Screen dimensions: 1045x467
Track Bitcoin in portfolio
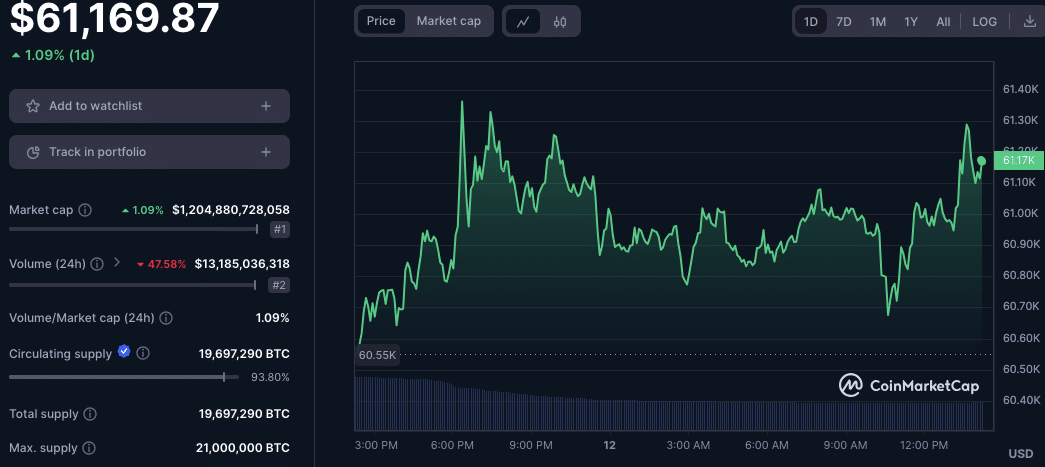coord(149,152)
